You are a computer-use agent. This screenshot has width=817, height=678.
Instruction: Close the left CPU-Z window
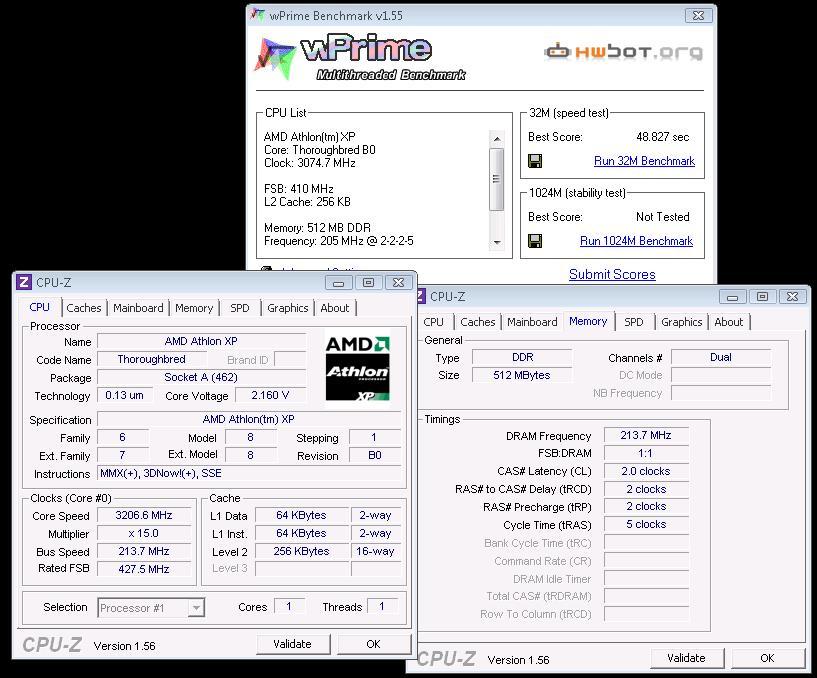pos(399,282)
